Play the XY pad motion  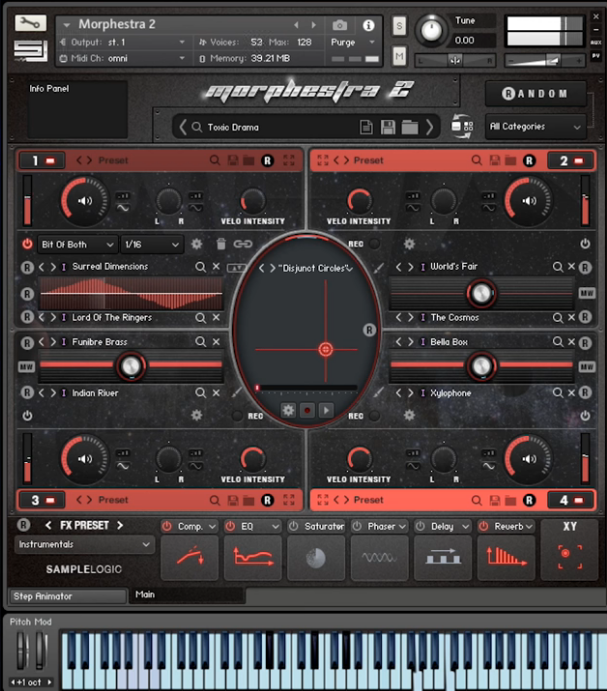point(326,411)
